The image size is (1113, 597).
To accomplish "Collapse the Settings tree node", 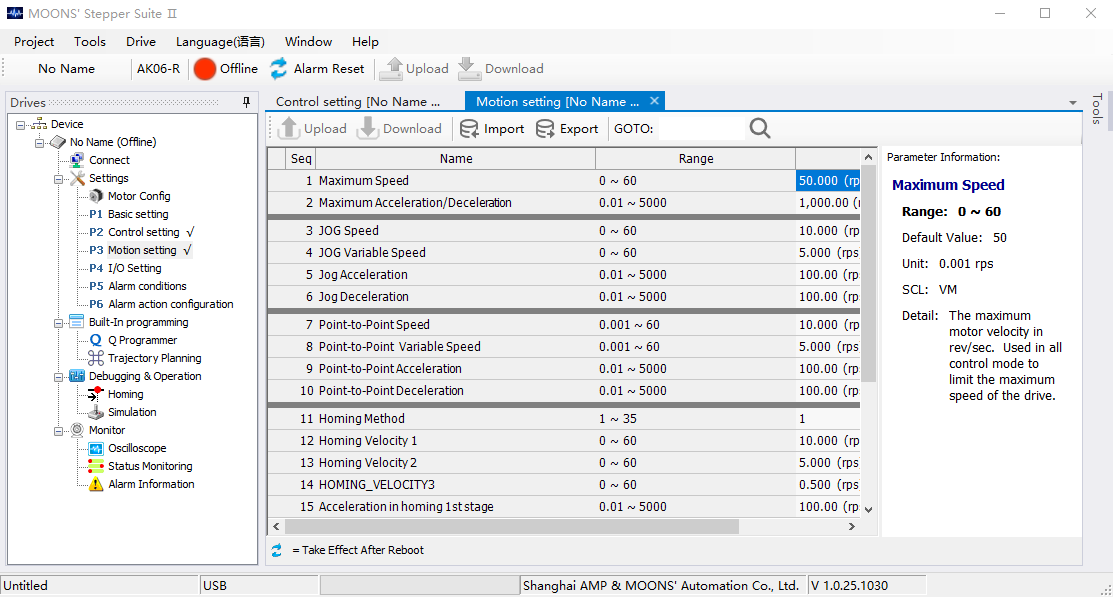I will click(59, 178).
